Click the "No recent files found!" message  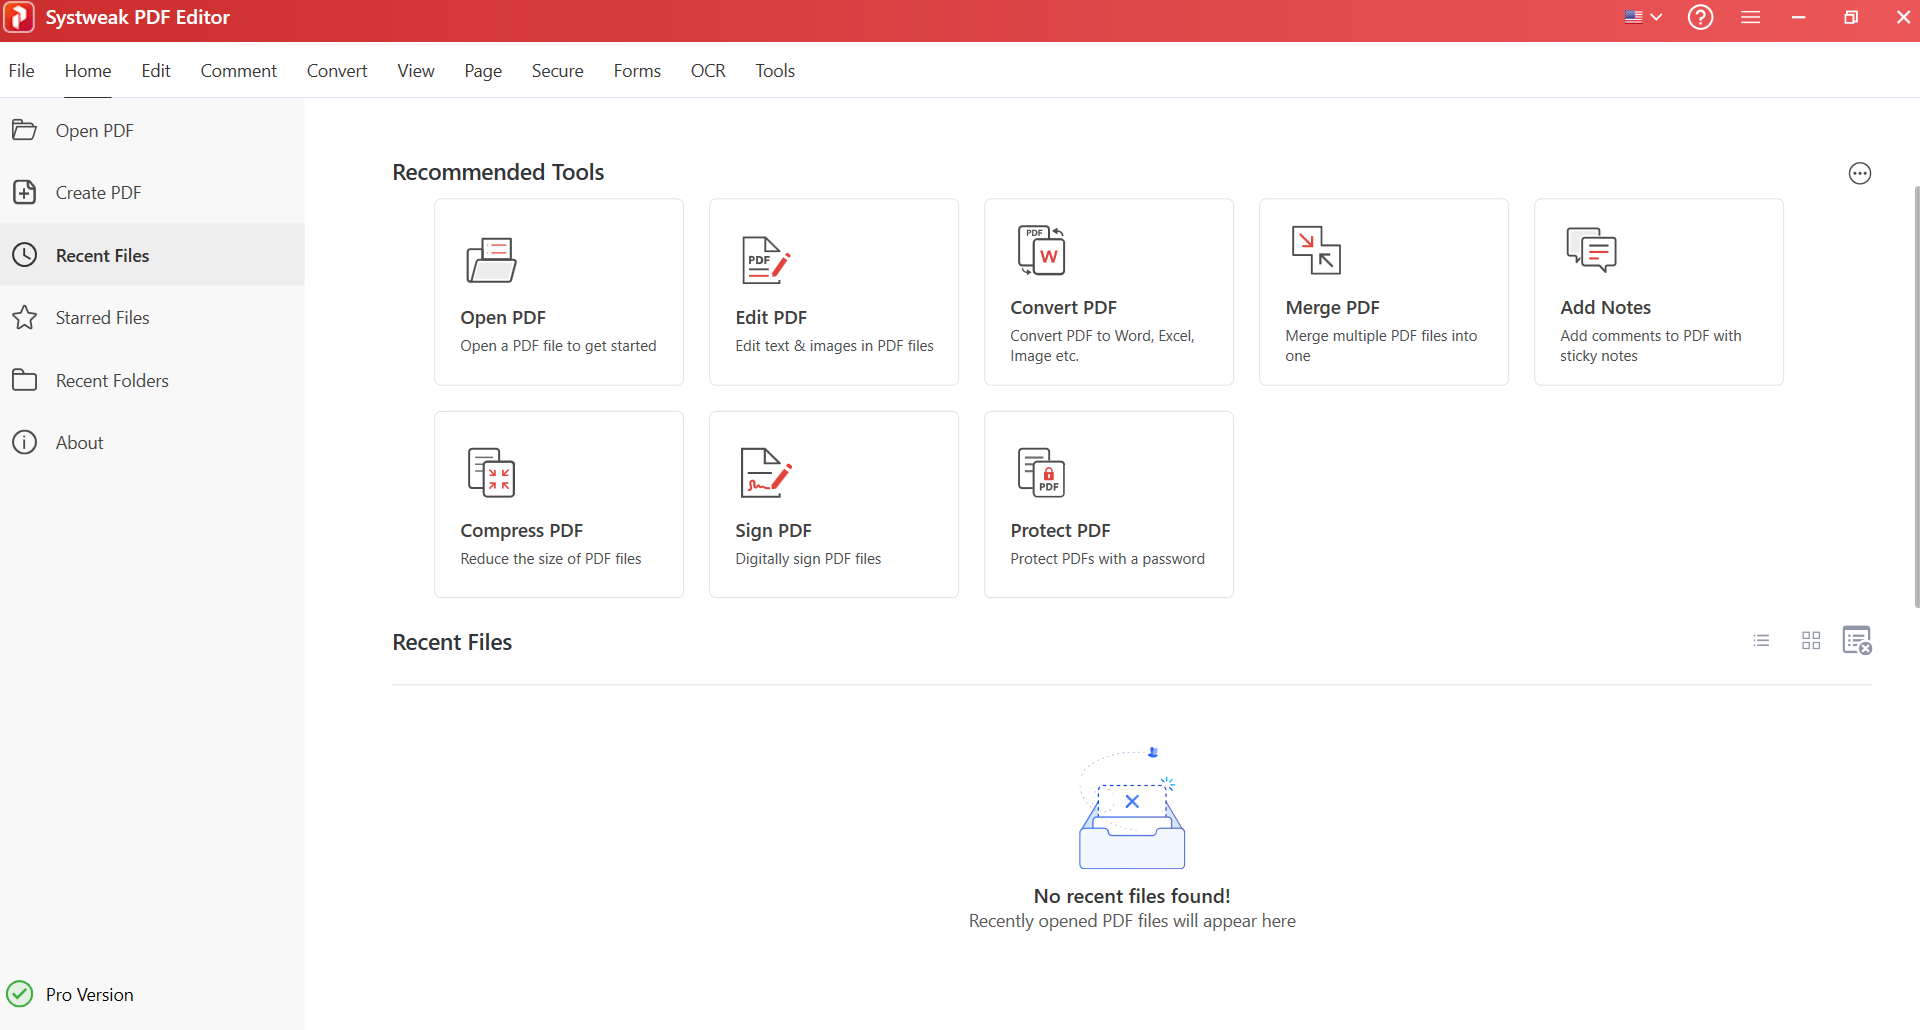(1132, 896)
